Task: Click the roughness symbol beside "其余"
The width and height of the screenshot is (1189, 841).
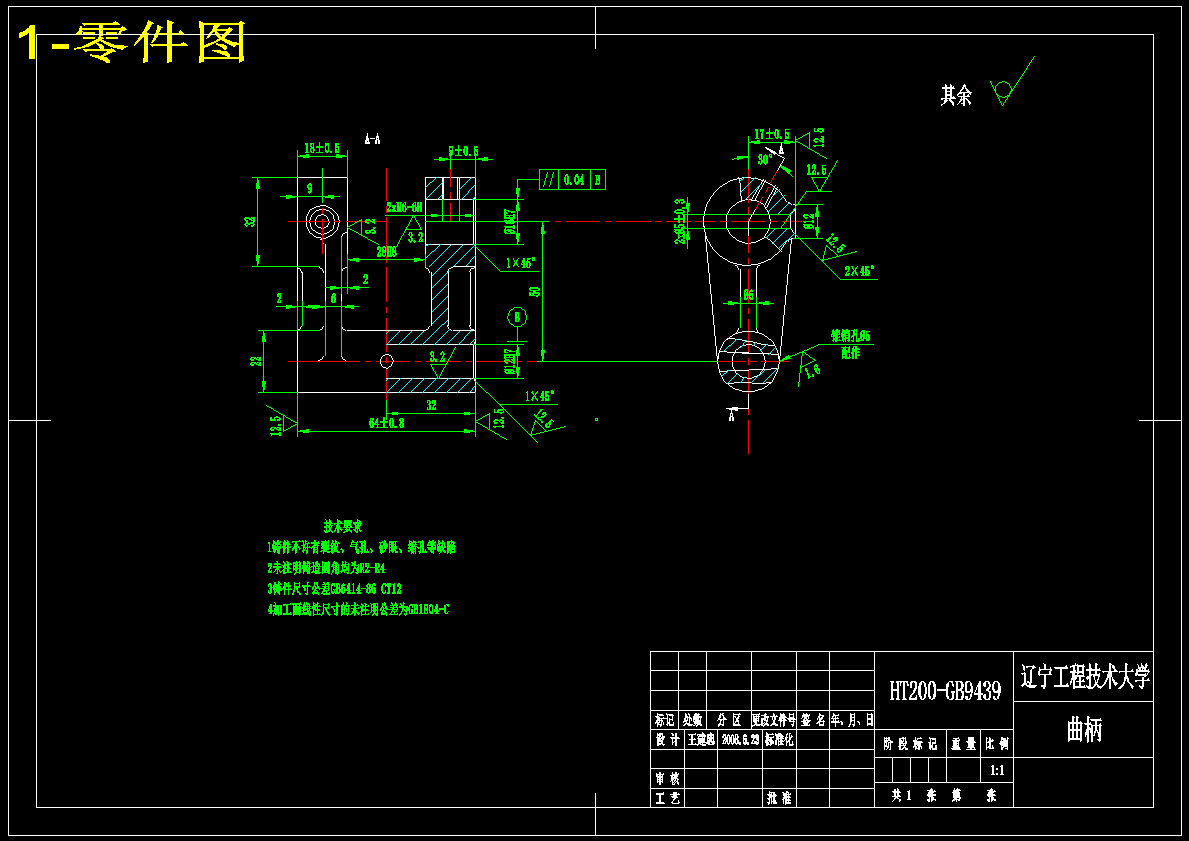Action: pyautogui.click(x=1012, y=82)
